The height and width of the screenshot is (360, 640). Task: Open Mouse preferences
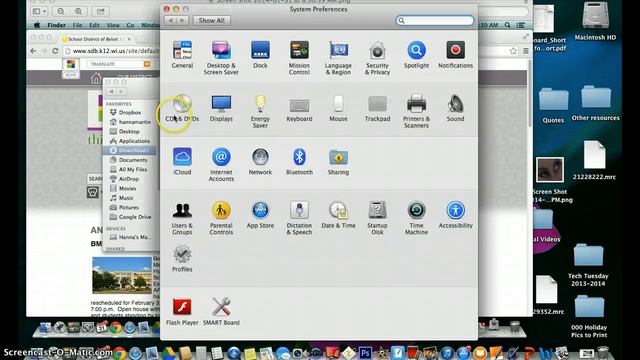[338, 108]
